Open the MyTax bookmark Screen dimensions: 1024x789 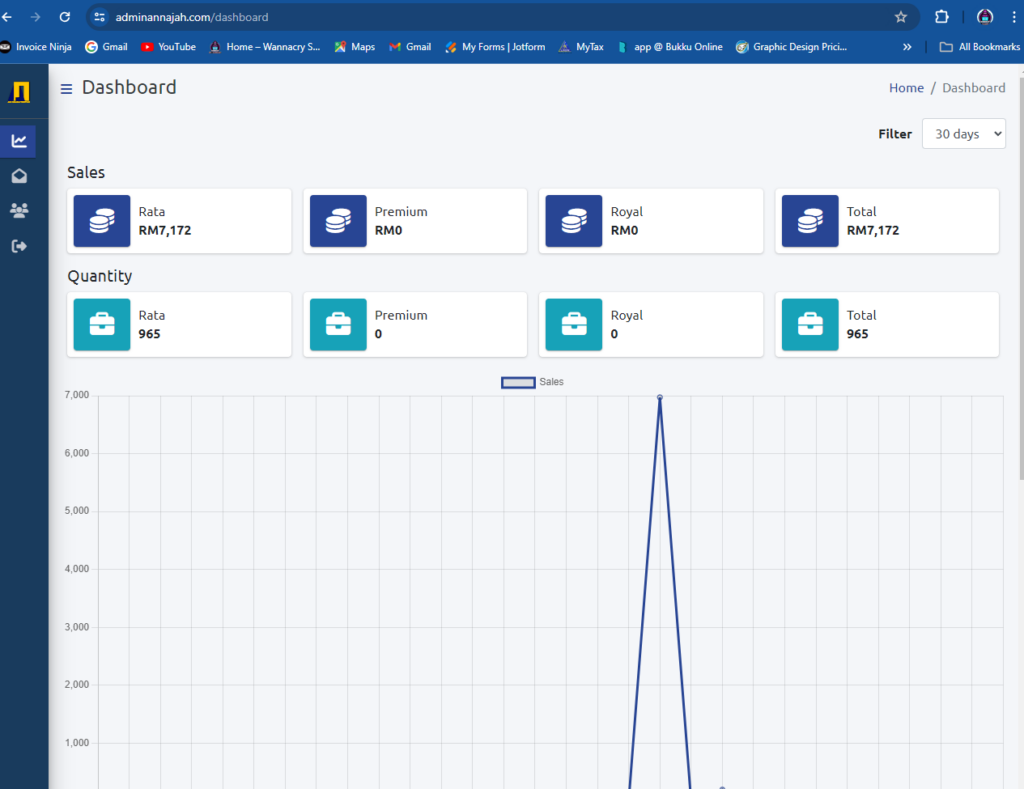point(581,47)
